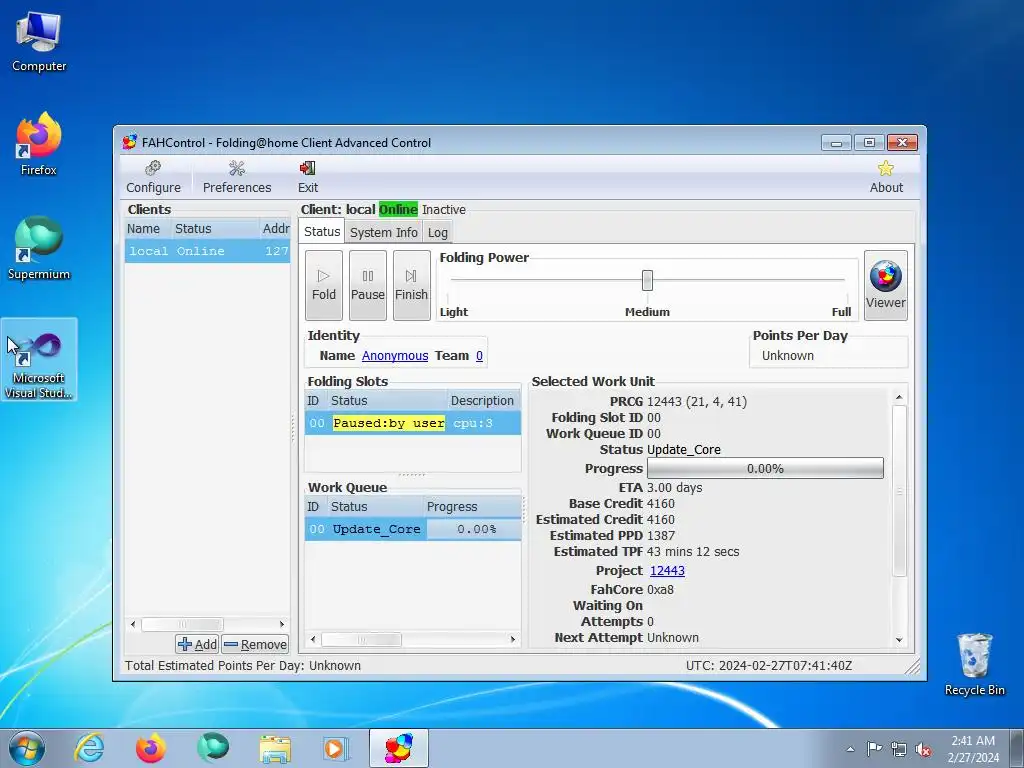The image size is (1024, 768).
Task: Select the Recycle Bin icon
Action: (x=974, y=664)
